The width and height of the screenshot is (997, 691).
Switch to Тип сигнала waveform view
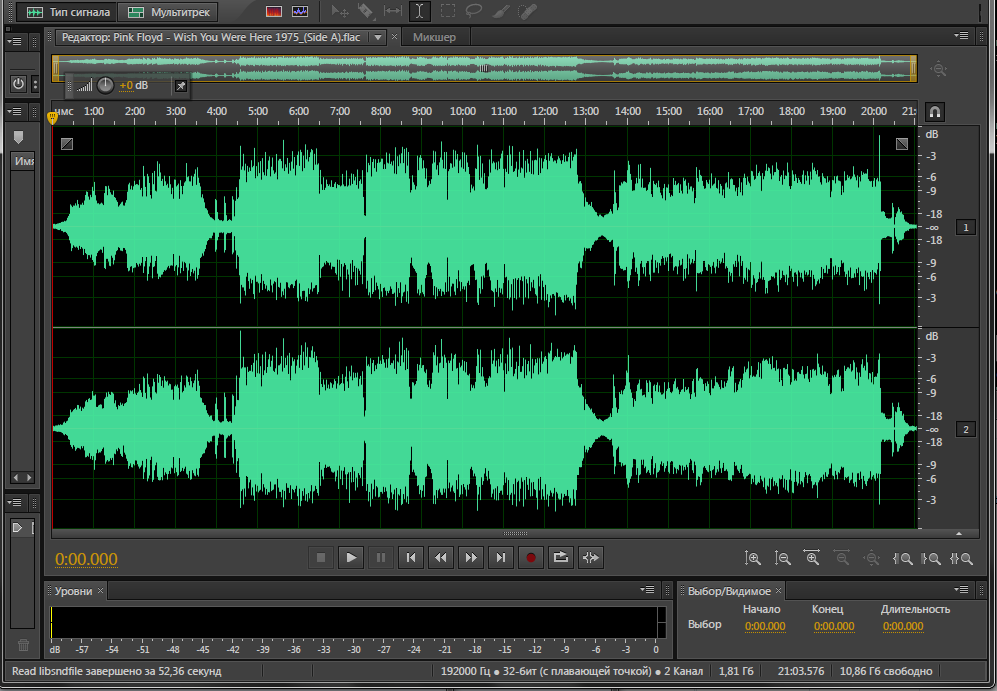pos(68,12)
